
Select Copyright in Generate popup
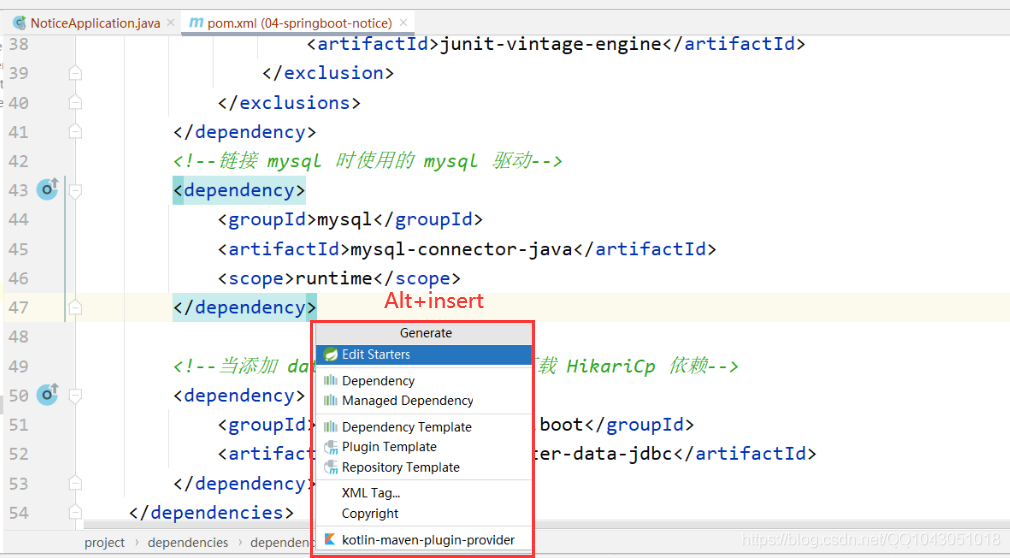point(424,514)
